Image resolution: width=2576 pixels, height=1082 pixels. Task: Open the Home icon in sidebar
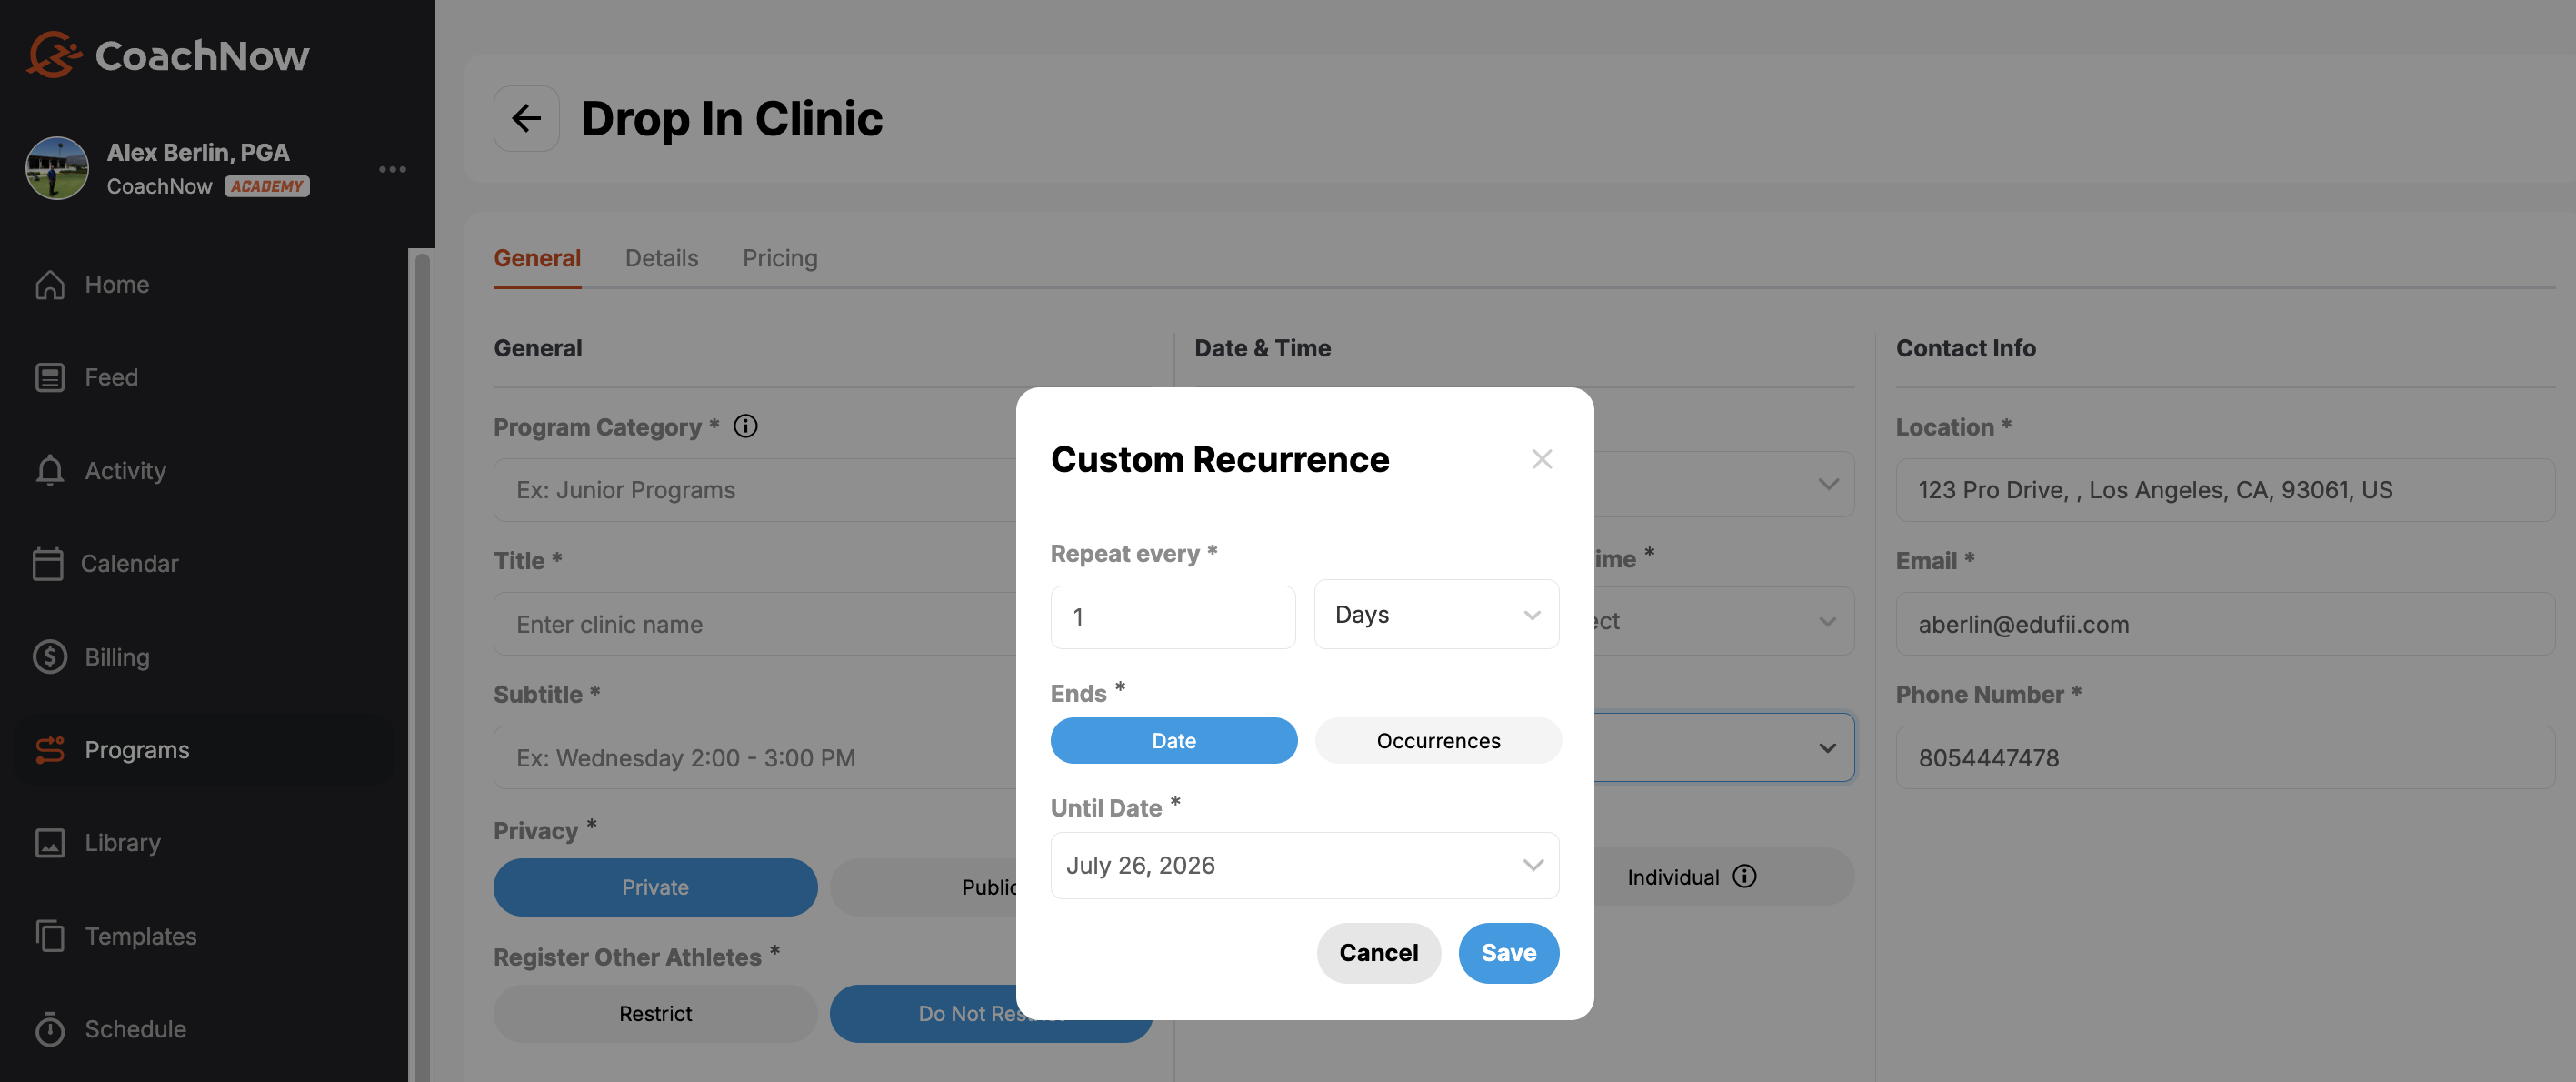50,285
